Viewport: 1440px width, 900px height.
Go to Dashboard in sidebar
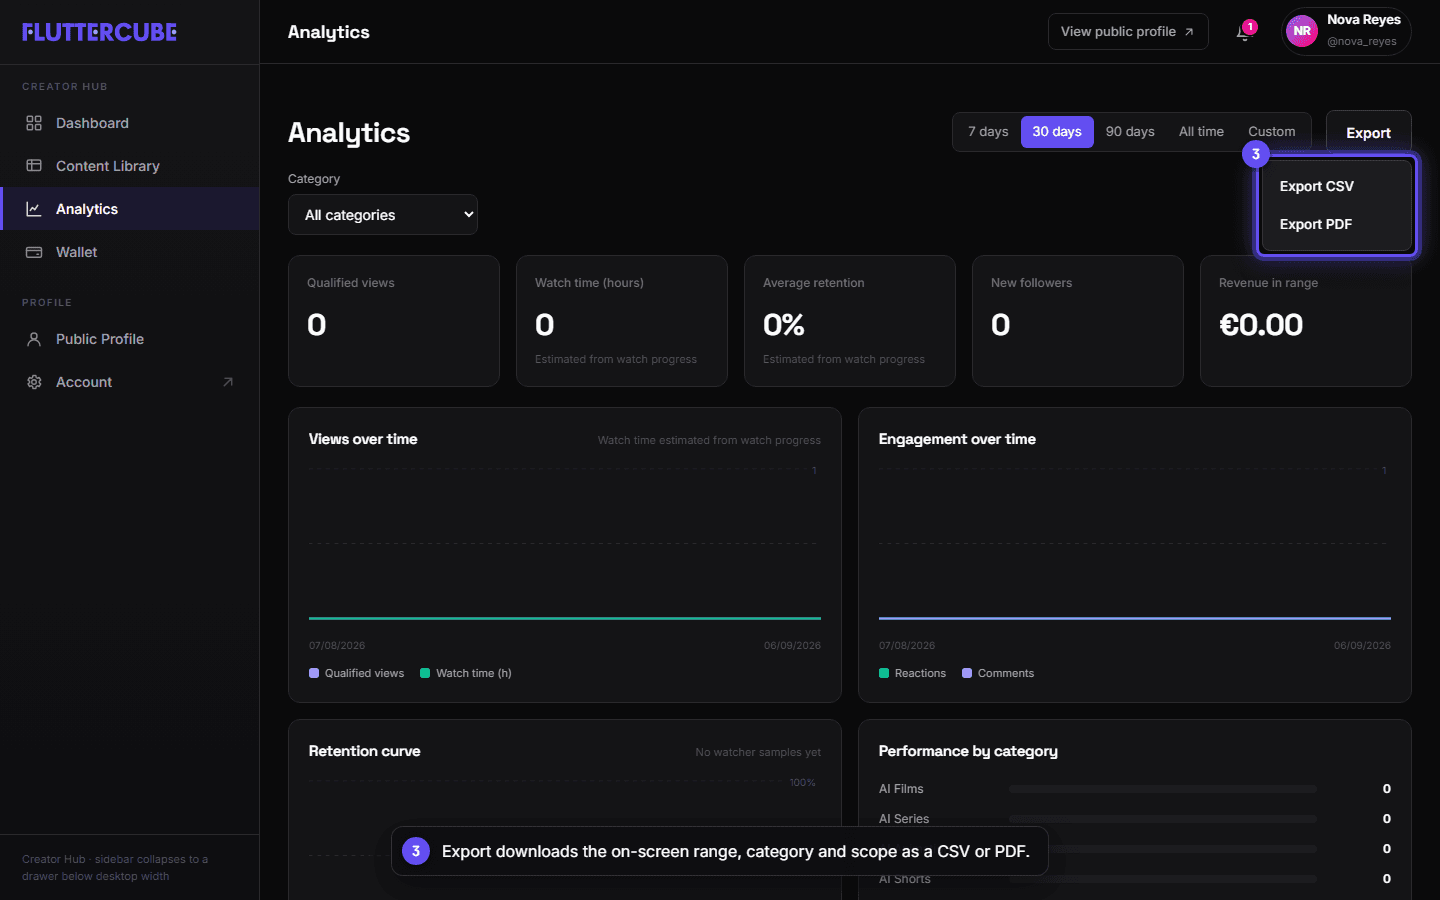coord(130,123)
